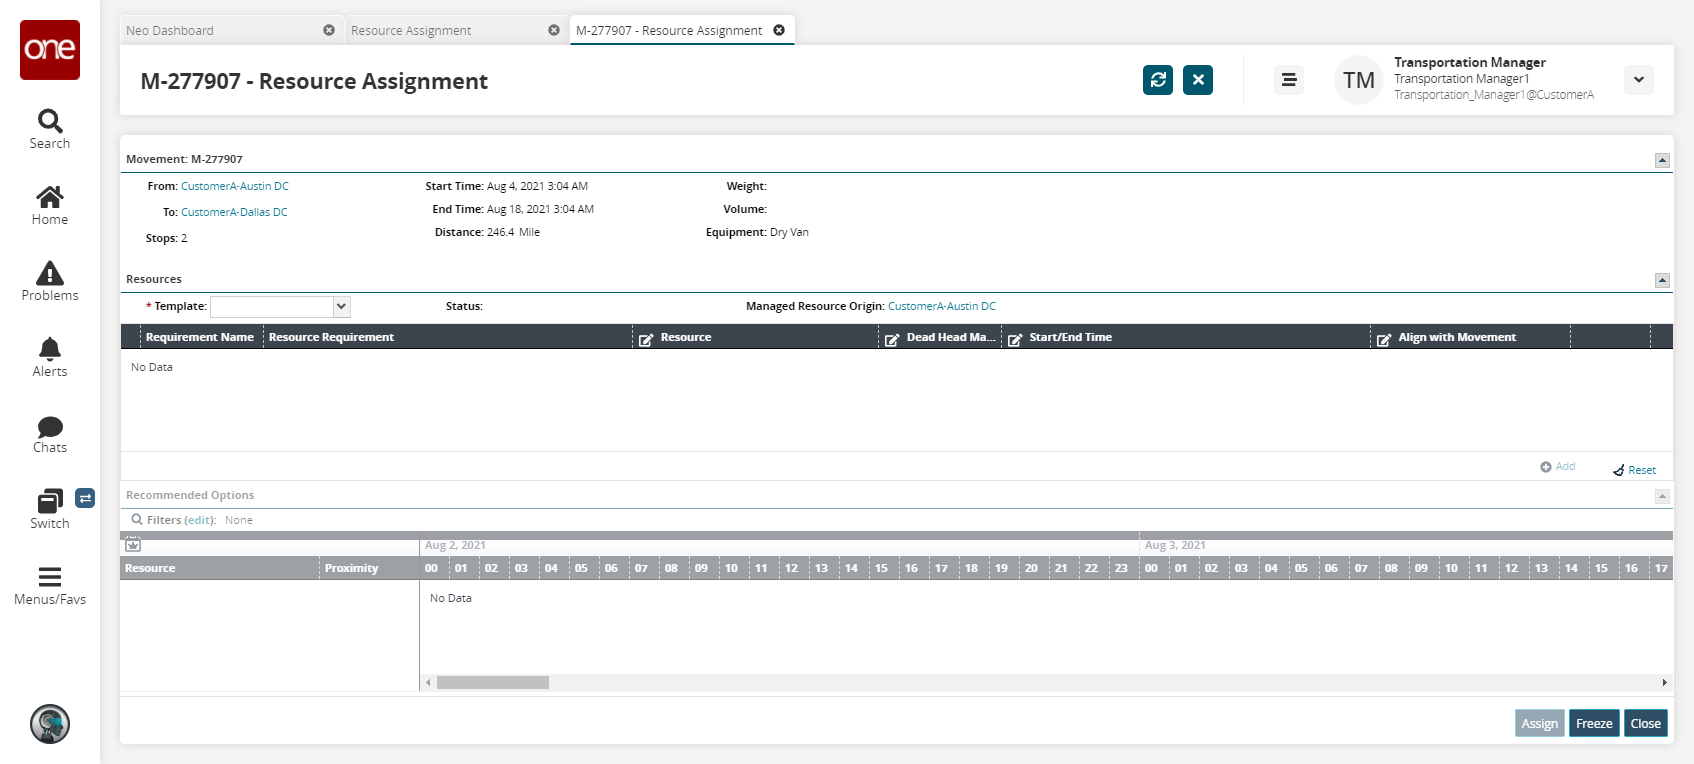Collapse the Resources section
This screenshot has width=1694, height=764.
click(x=1661, y=280)
